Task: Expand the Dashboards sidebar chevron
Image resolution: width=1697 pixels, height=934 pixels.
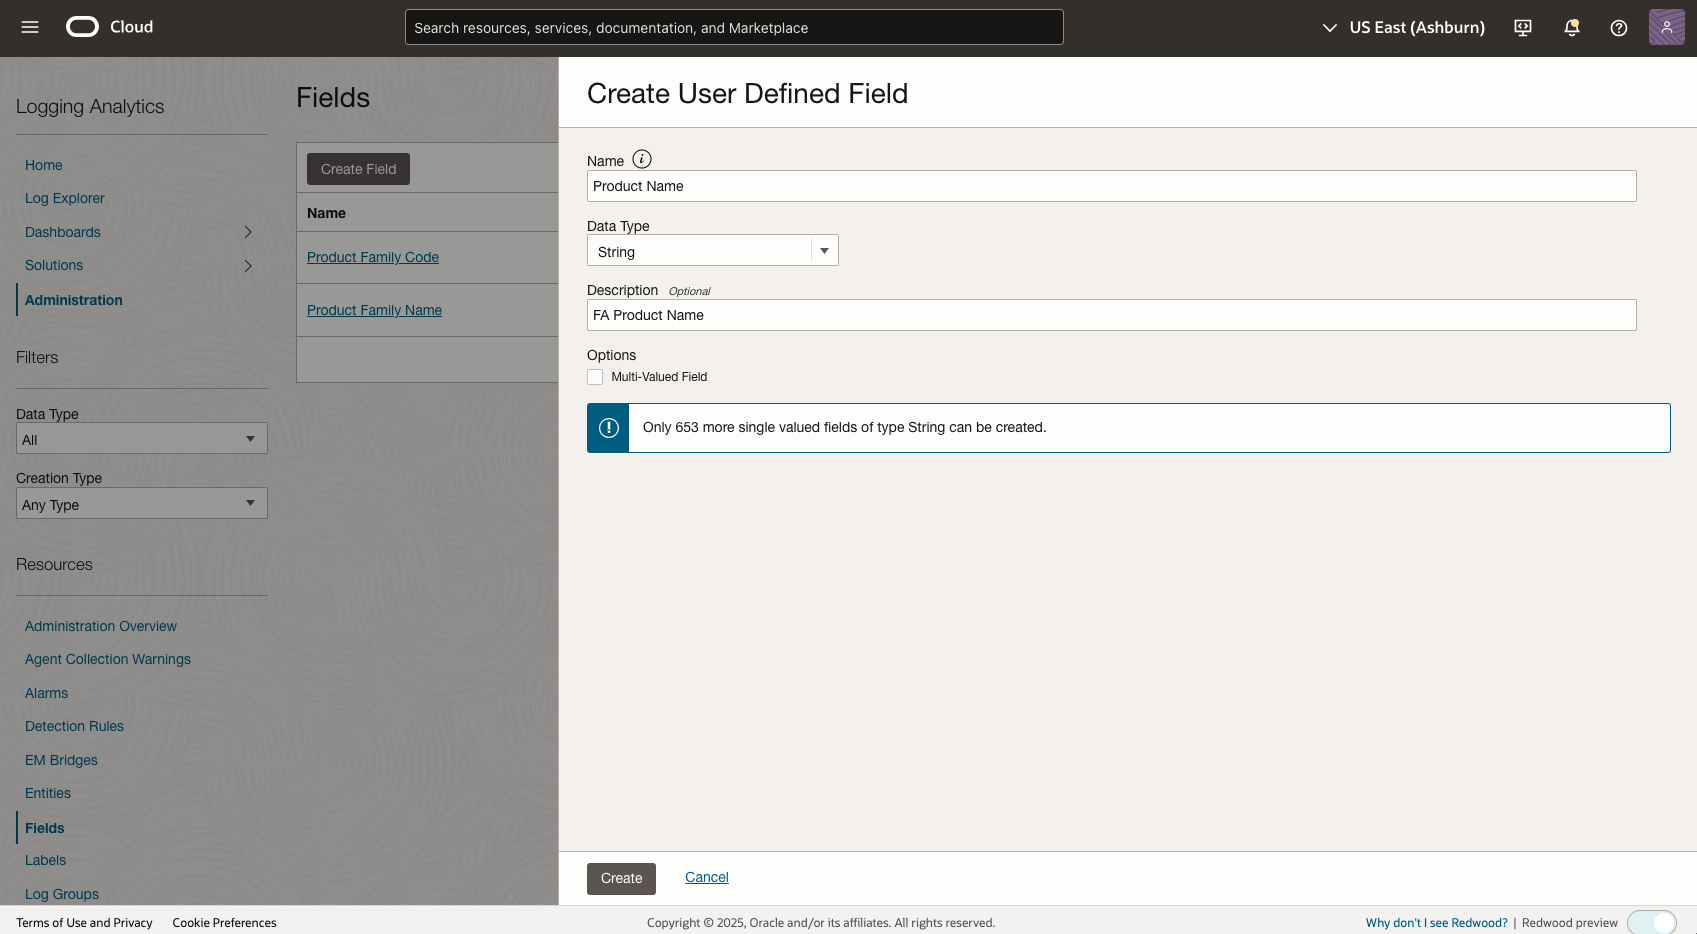Action: [x=247, y=231]
